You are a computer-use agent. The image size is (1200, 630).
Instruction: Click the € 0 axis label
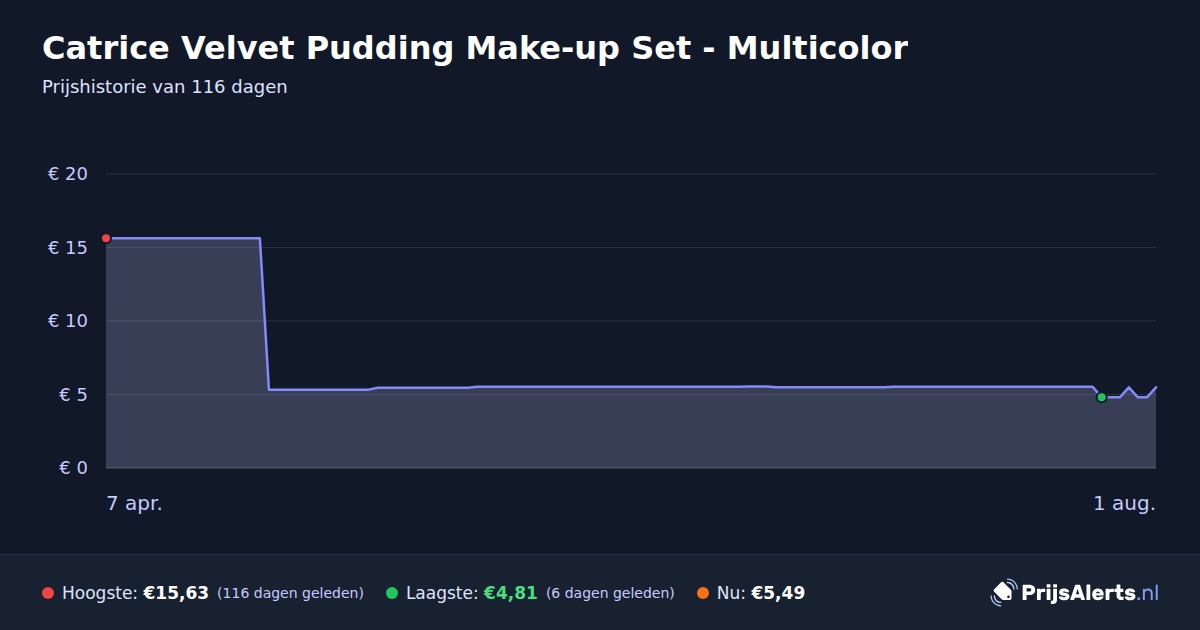point(73,468)
